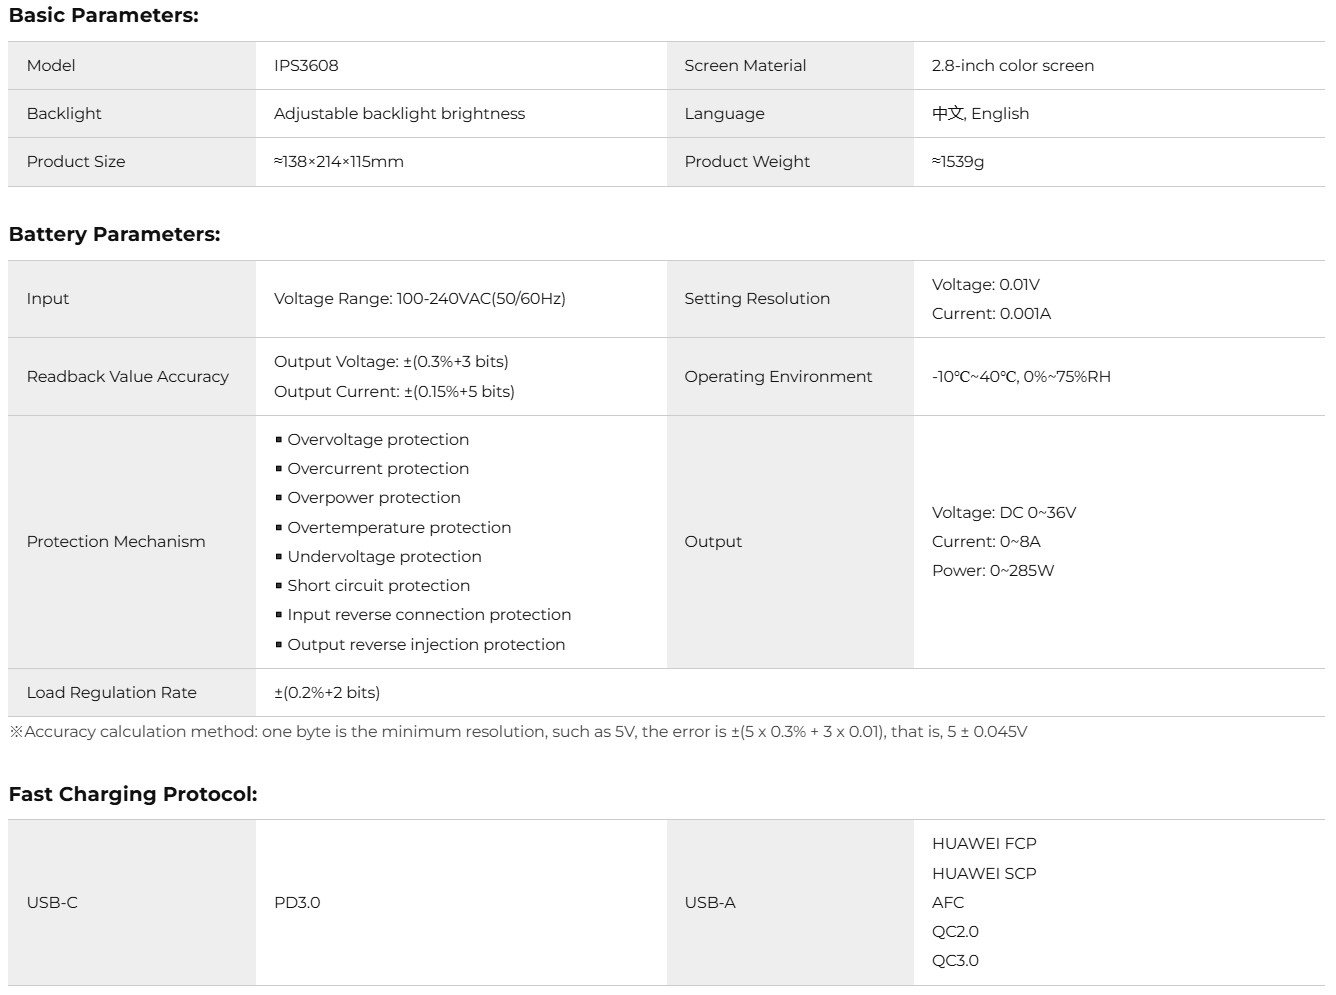The width and height of the screenshot is (1336, 995).
Task: Click the Voltage Range 100-240VAC input text
Action: tap(419, 298)
